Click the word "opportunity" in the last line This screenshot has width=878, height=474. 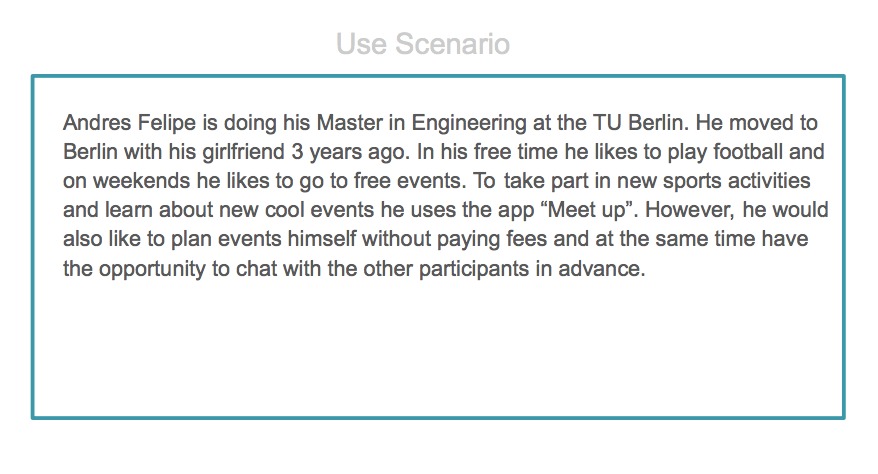coord(149,269)
